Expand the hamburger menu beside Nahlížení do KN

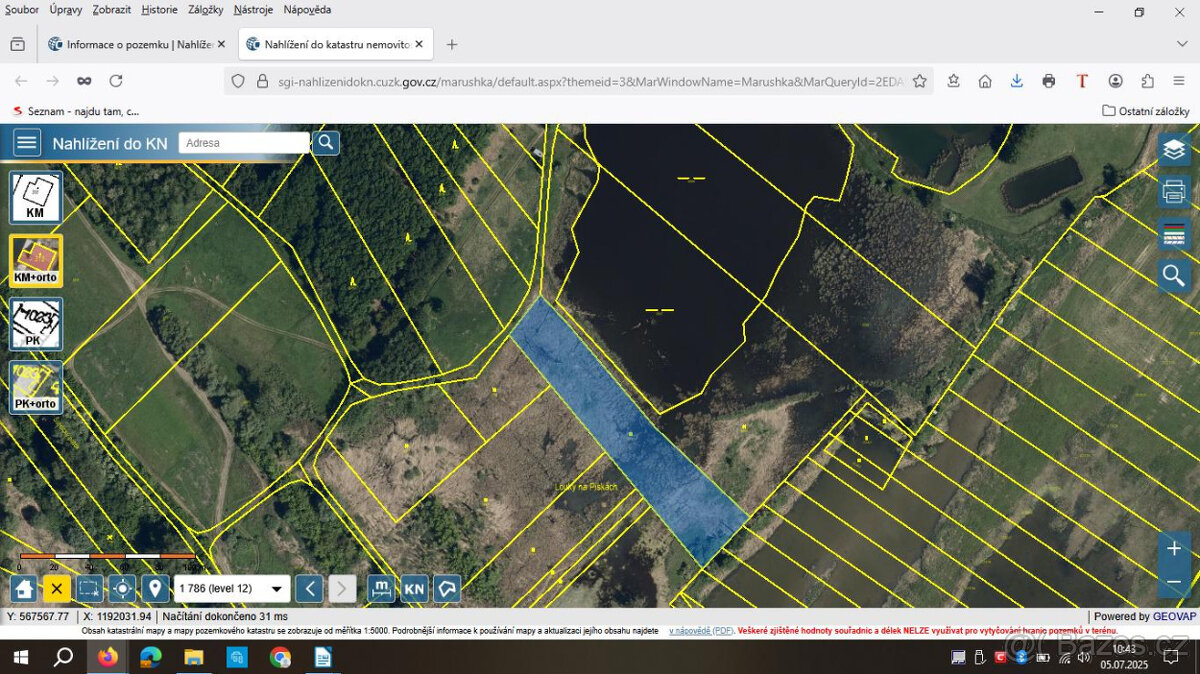27,143
